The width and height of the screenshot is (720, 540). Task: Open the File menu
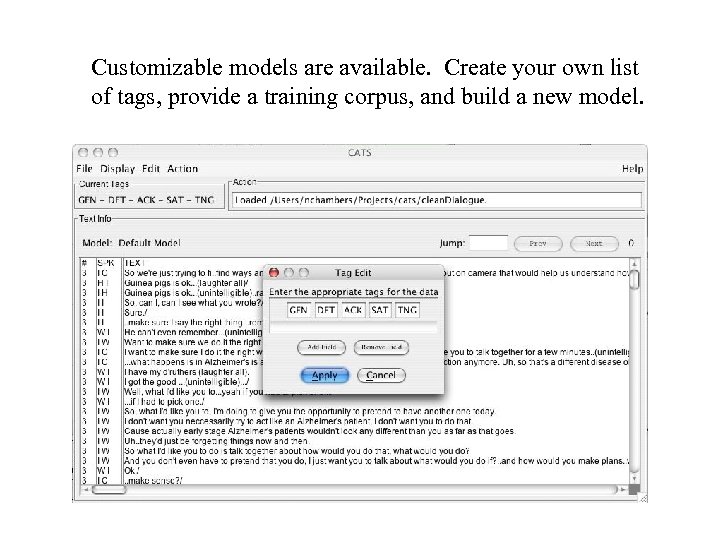tap(84, 169)
